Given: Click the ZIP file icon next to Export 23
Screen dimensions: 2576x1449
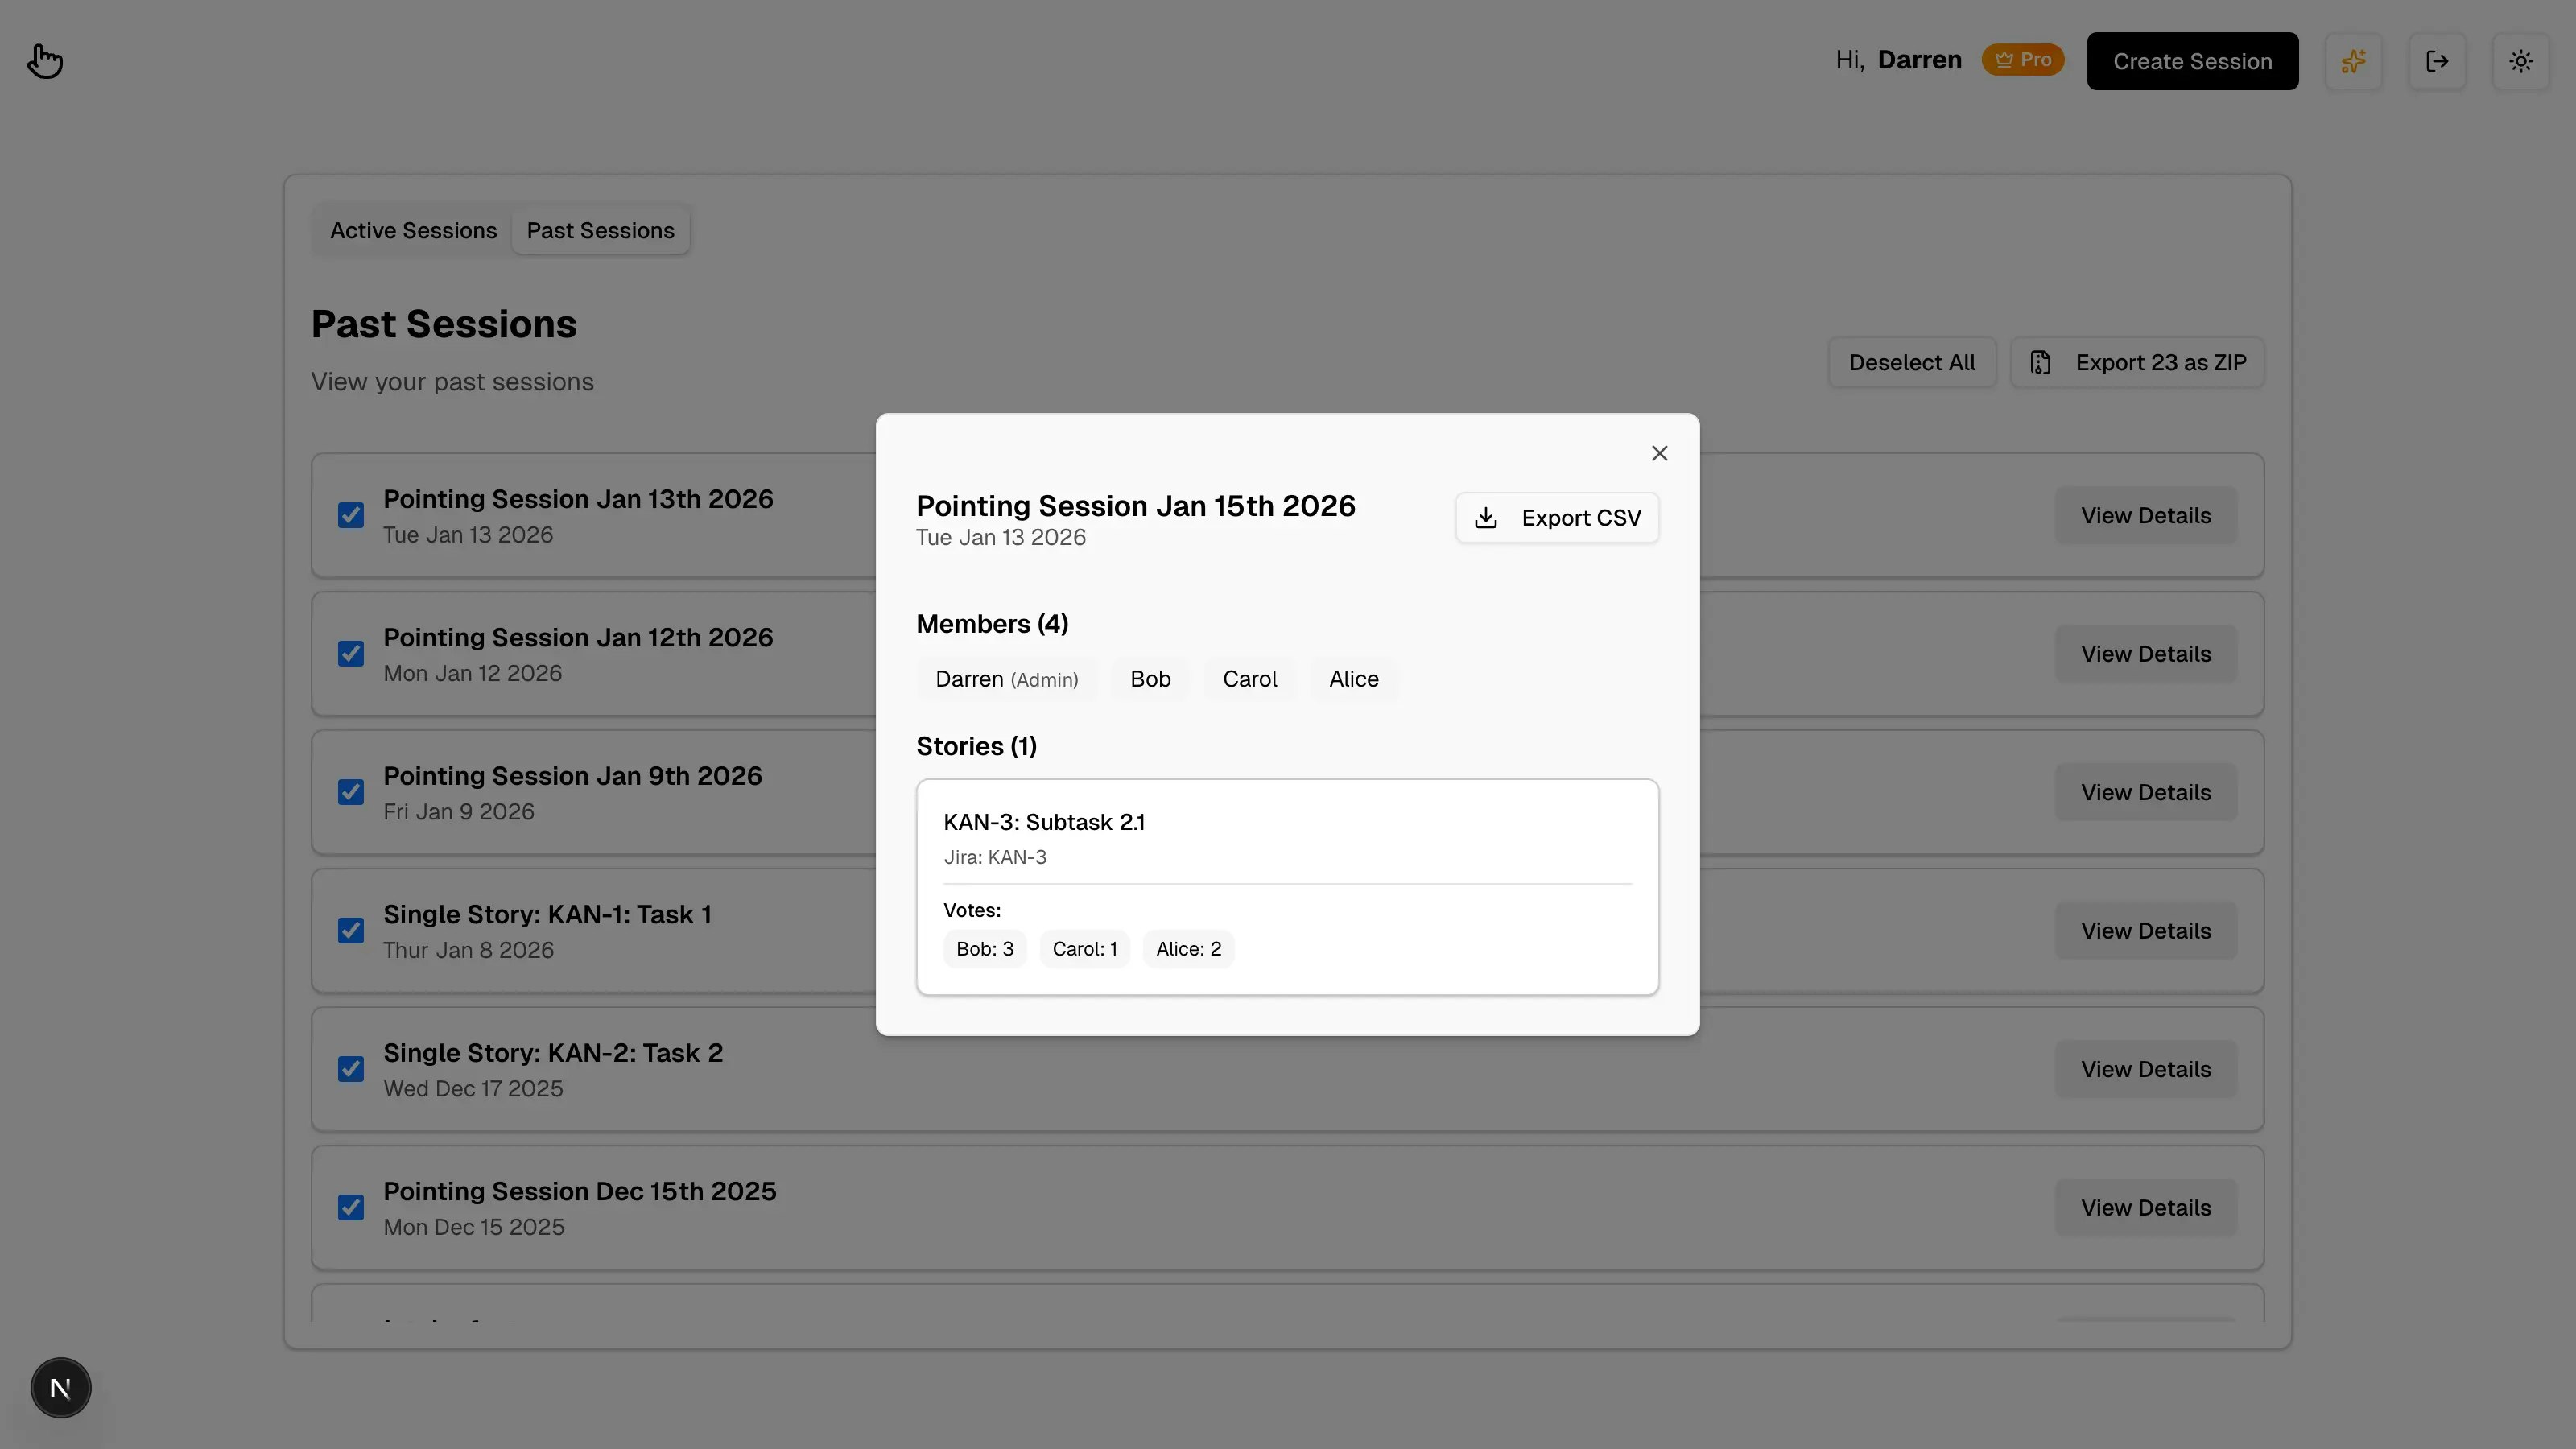Looking at the screenshot, I should point(2041,362).
